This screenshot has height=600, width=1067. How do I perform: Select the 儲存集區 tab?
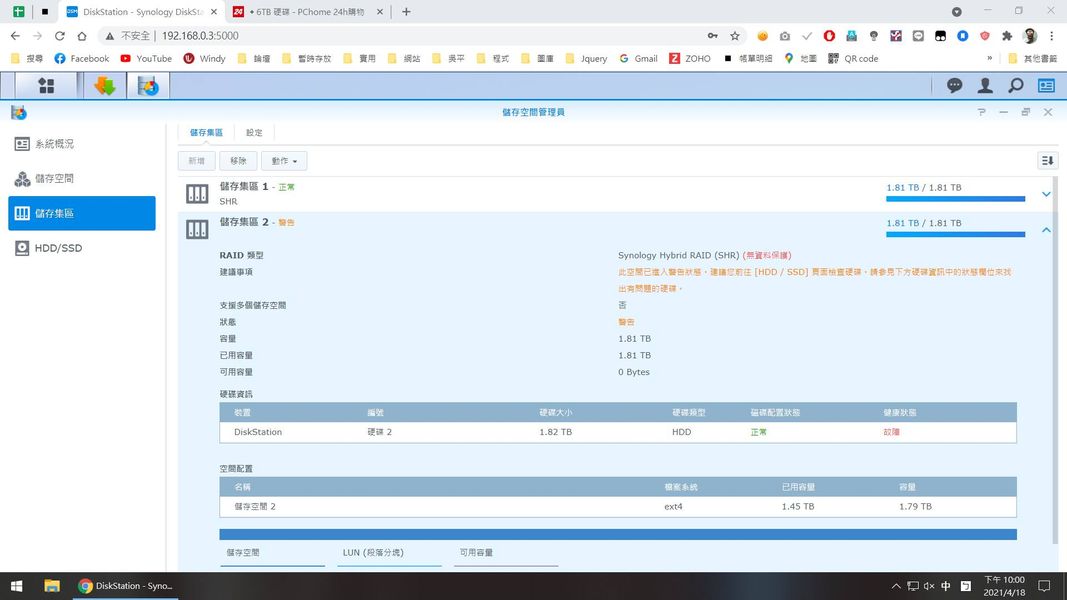click(x=207, y=132)
